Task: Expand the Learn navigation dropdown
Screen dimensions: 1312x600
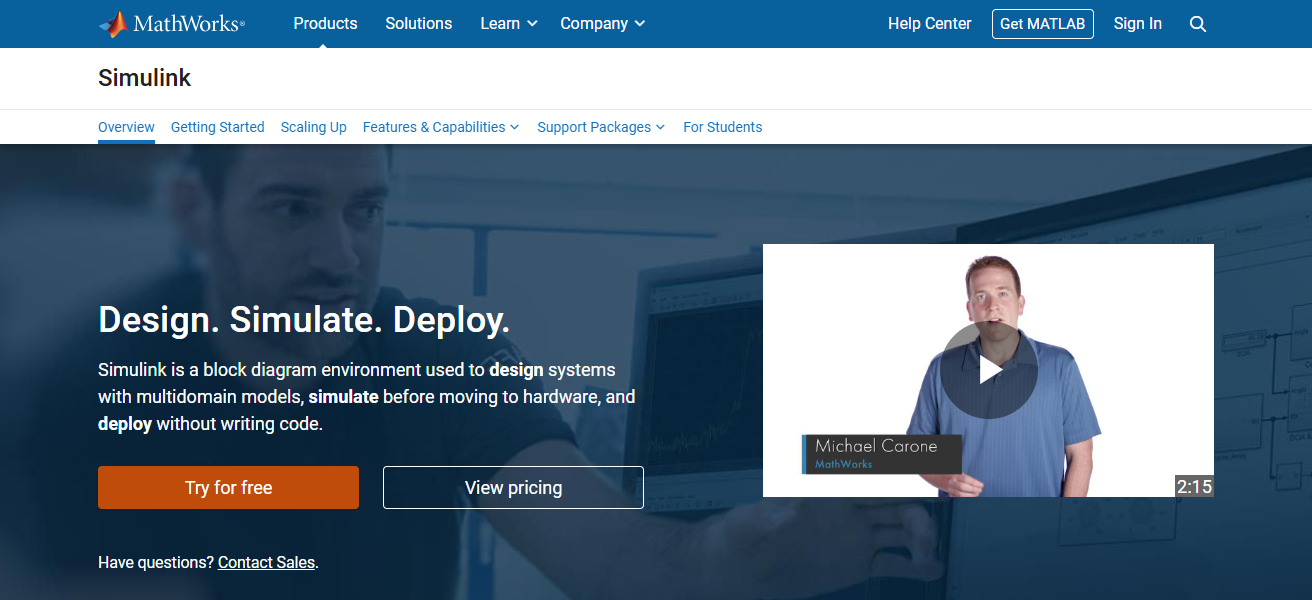Action: tap(507, 23)
